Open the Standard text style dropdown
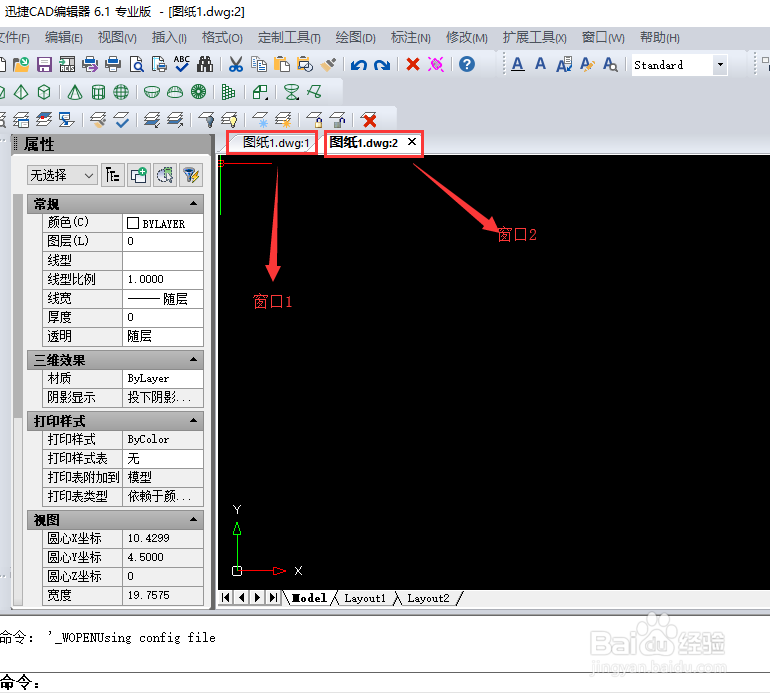The height and width of the screenshot is (694, 770). (720, 65)
